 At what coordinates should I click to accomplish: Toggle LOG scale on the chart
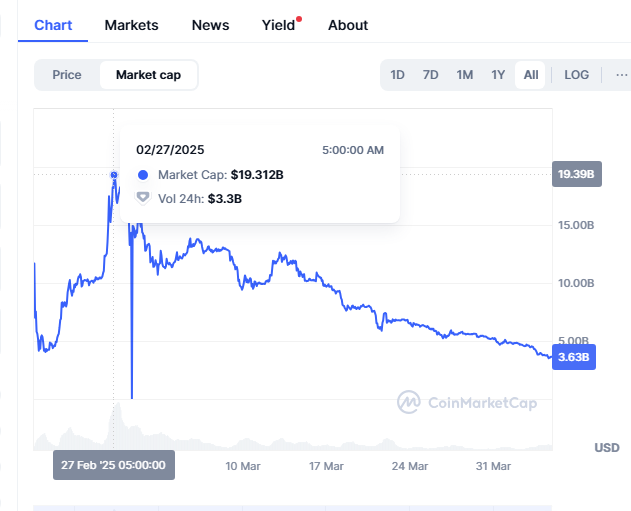click(x=577, y=75)
